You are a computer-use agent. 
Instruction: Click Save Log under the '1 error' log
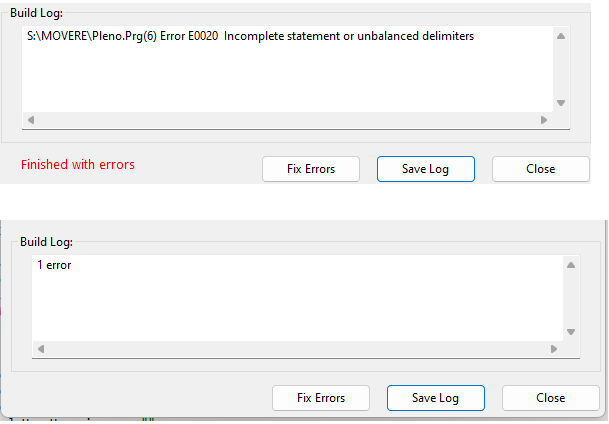click(x=435, y=398)
